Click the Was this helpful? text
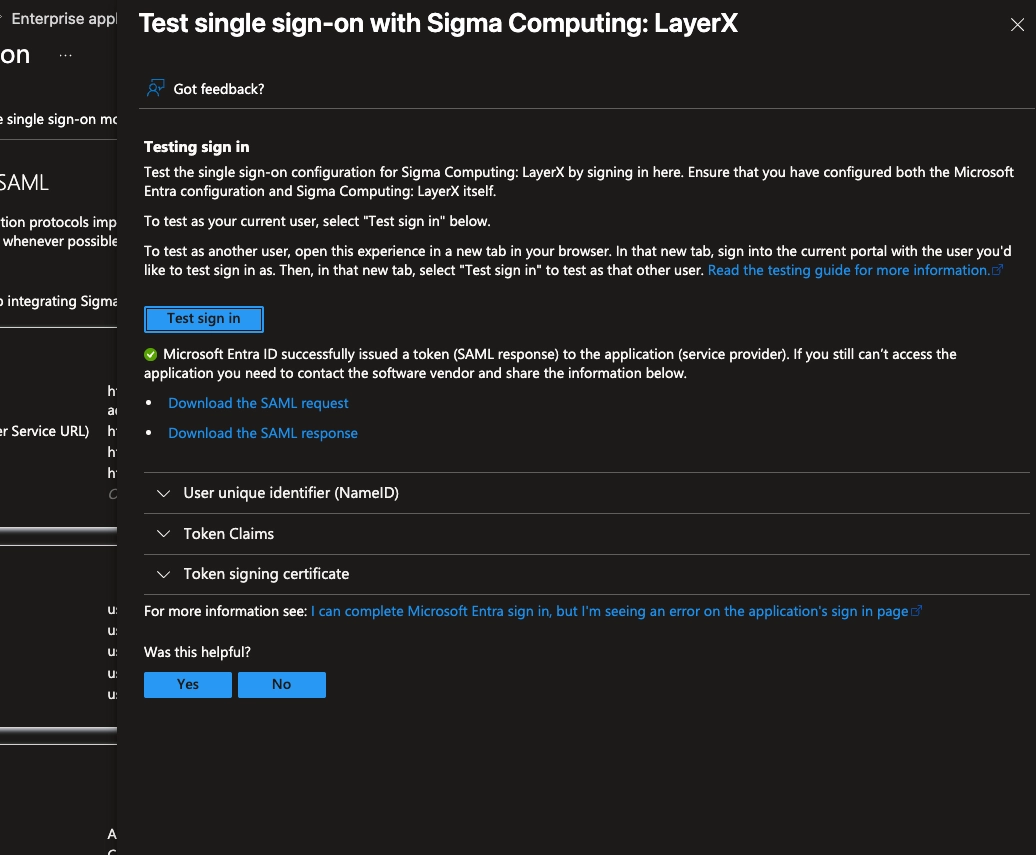This screenshot has height=855, width=1036. pyautogui.click(x=197, y=652)
